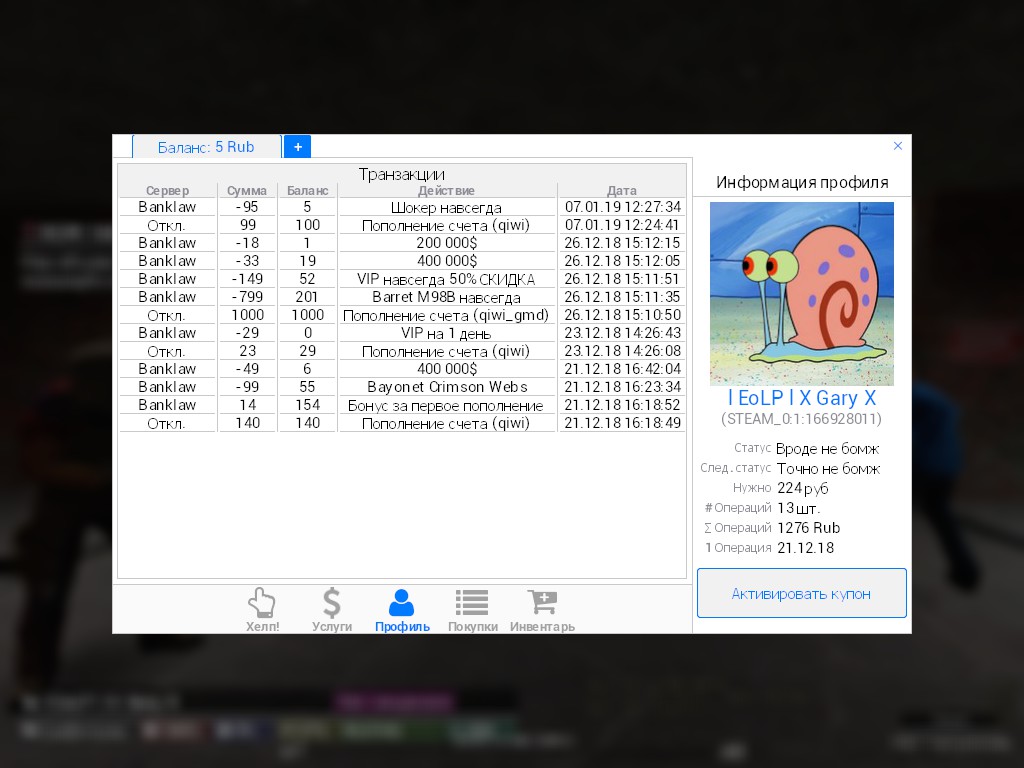
Task: Sort by the Сумма column header
Action: pos(247,190)
